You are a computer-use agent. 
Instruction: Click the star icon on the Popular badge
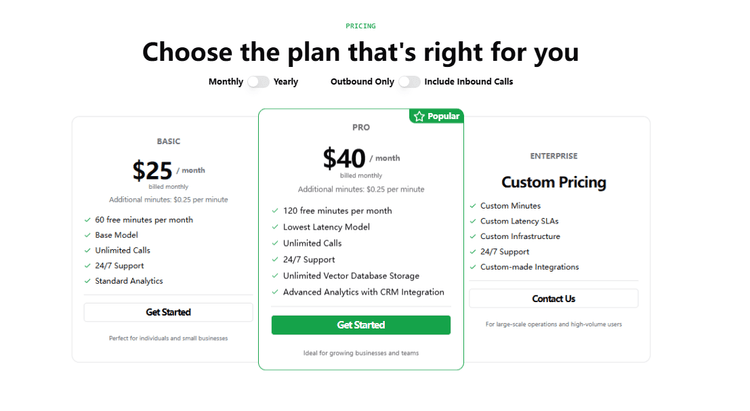[x=419, y=116]
